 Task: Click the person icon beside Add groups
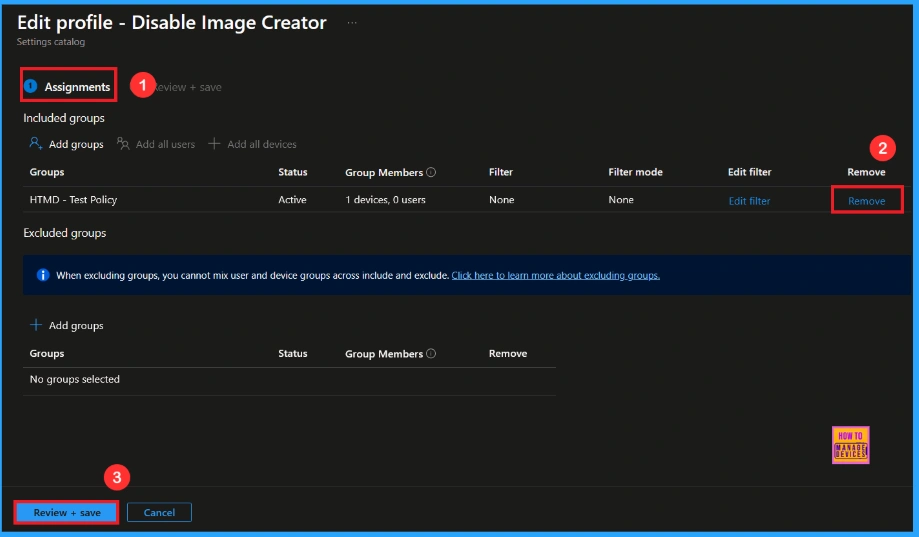pyautogui.click(x=36, y=144)
